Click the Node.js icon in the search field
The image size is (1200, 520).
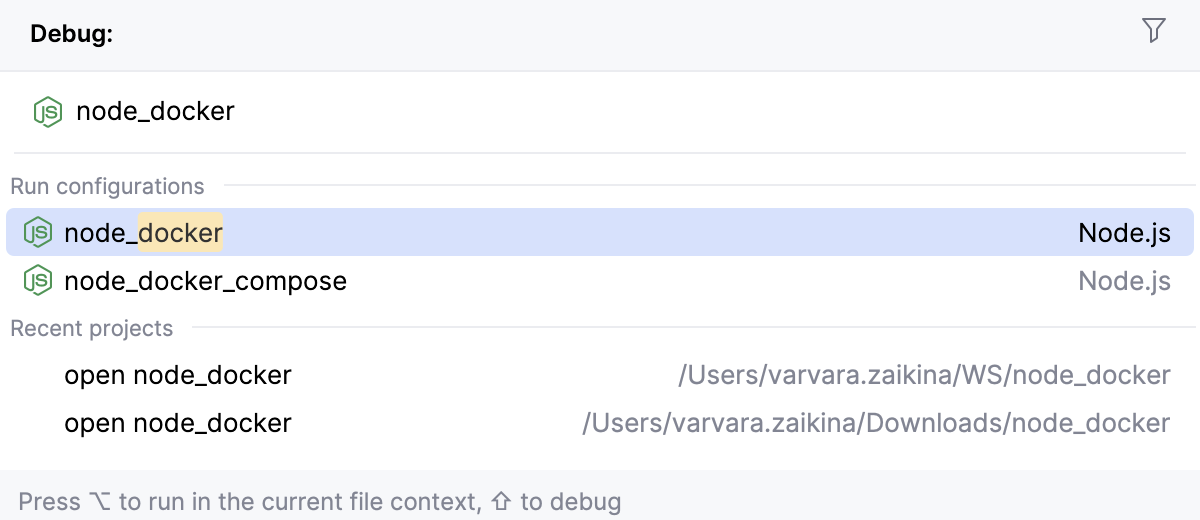click(x=47, y=111)
